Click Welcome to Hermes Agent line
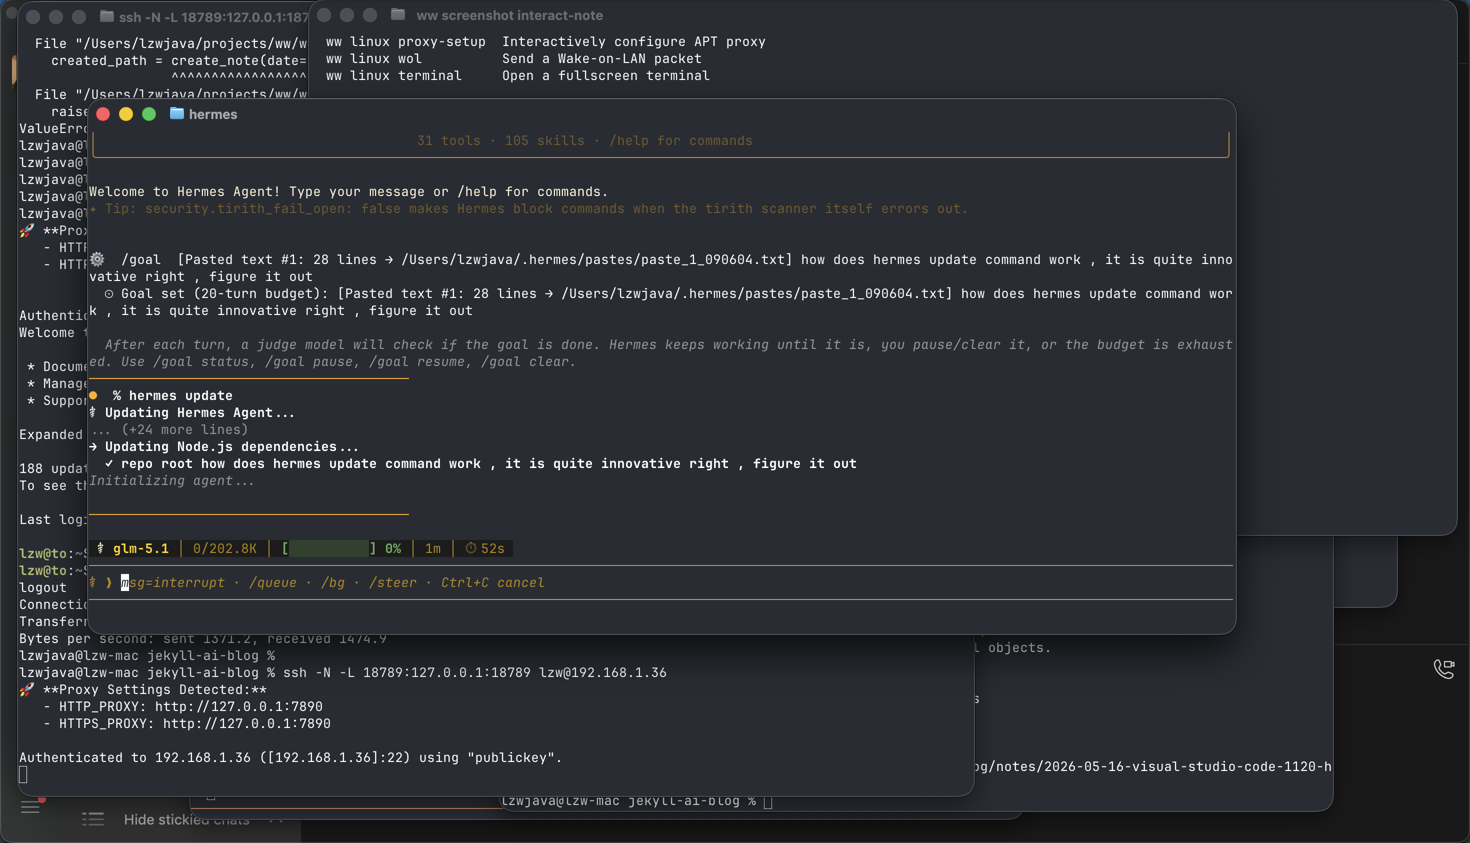This screenshot has height=843, width=1470. [349, 191]
